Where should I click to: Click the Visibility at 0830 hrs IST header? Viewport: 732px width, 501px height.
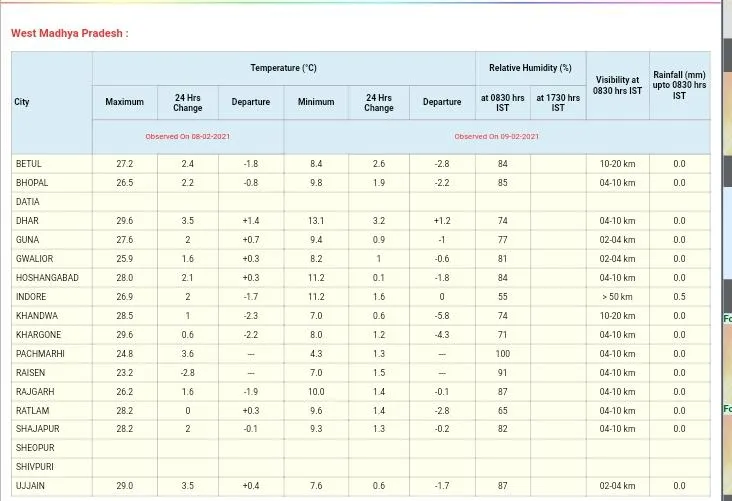(x=617, y=85)
